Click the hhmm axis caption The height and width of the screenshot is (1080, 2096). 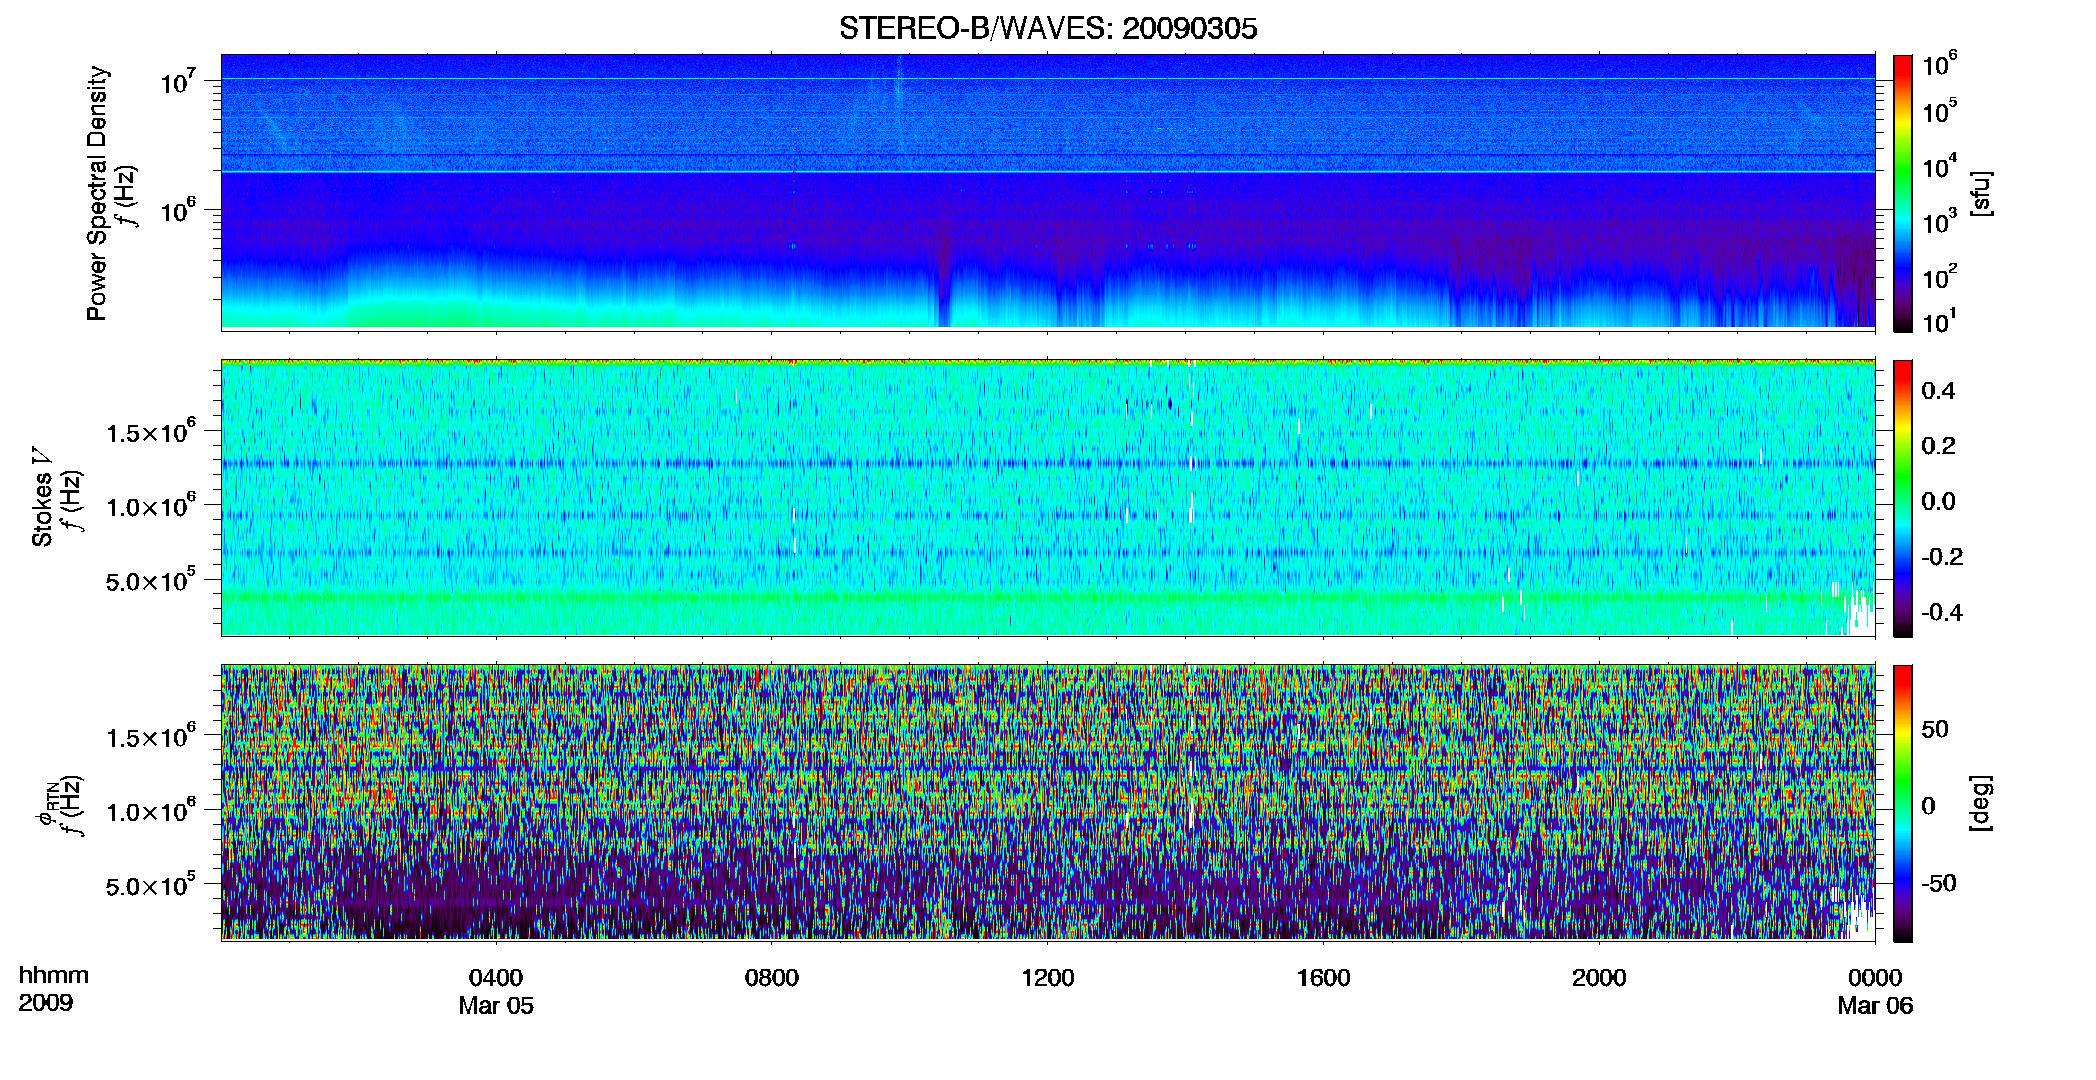tap(54, 975)
